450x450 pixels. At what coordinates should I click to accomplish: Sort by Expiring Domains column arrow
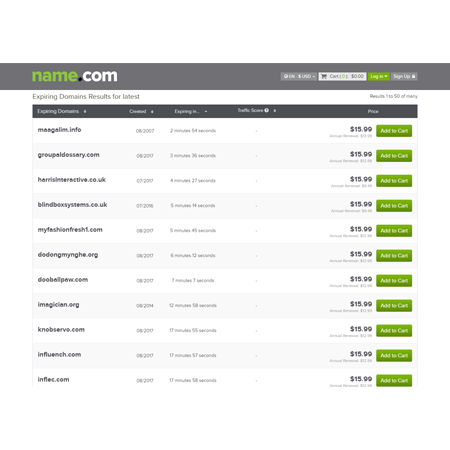click(85, 111)
